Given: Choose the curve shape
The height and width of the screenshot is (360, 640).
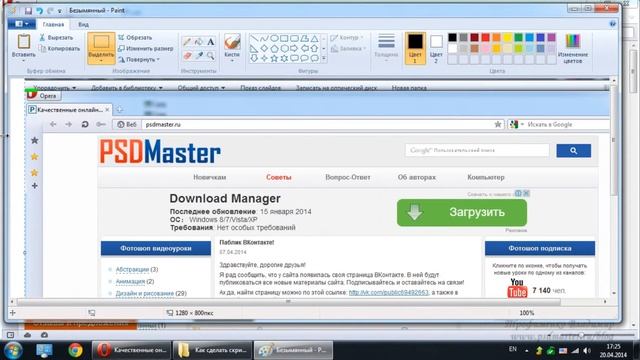Looking at the screenshot, I should coord(264,39).
